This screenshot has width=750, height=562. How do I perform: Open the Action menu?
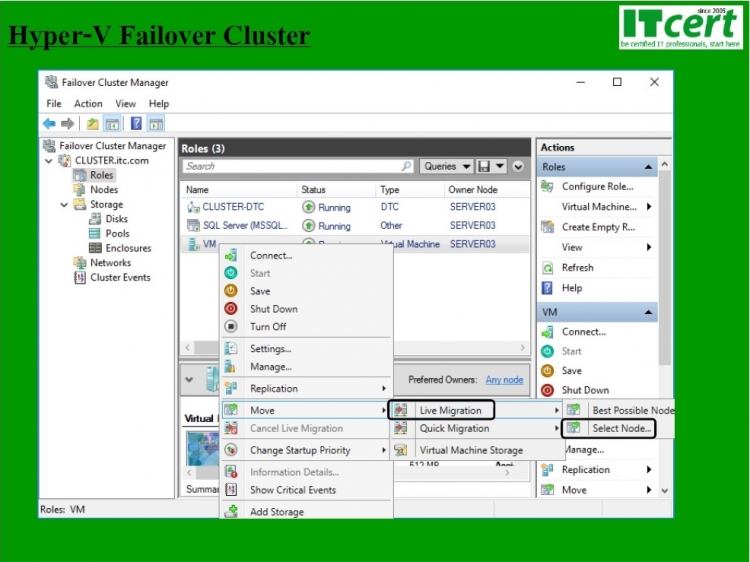tap(88, 103)
